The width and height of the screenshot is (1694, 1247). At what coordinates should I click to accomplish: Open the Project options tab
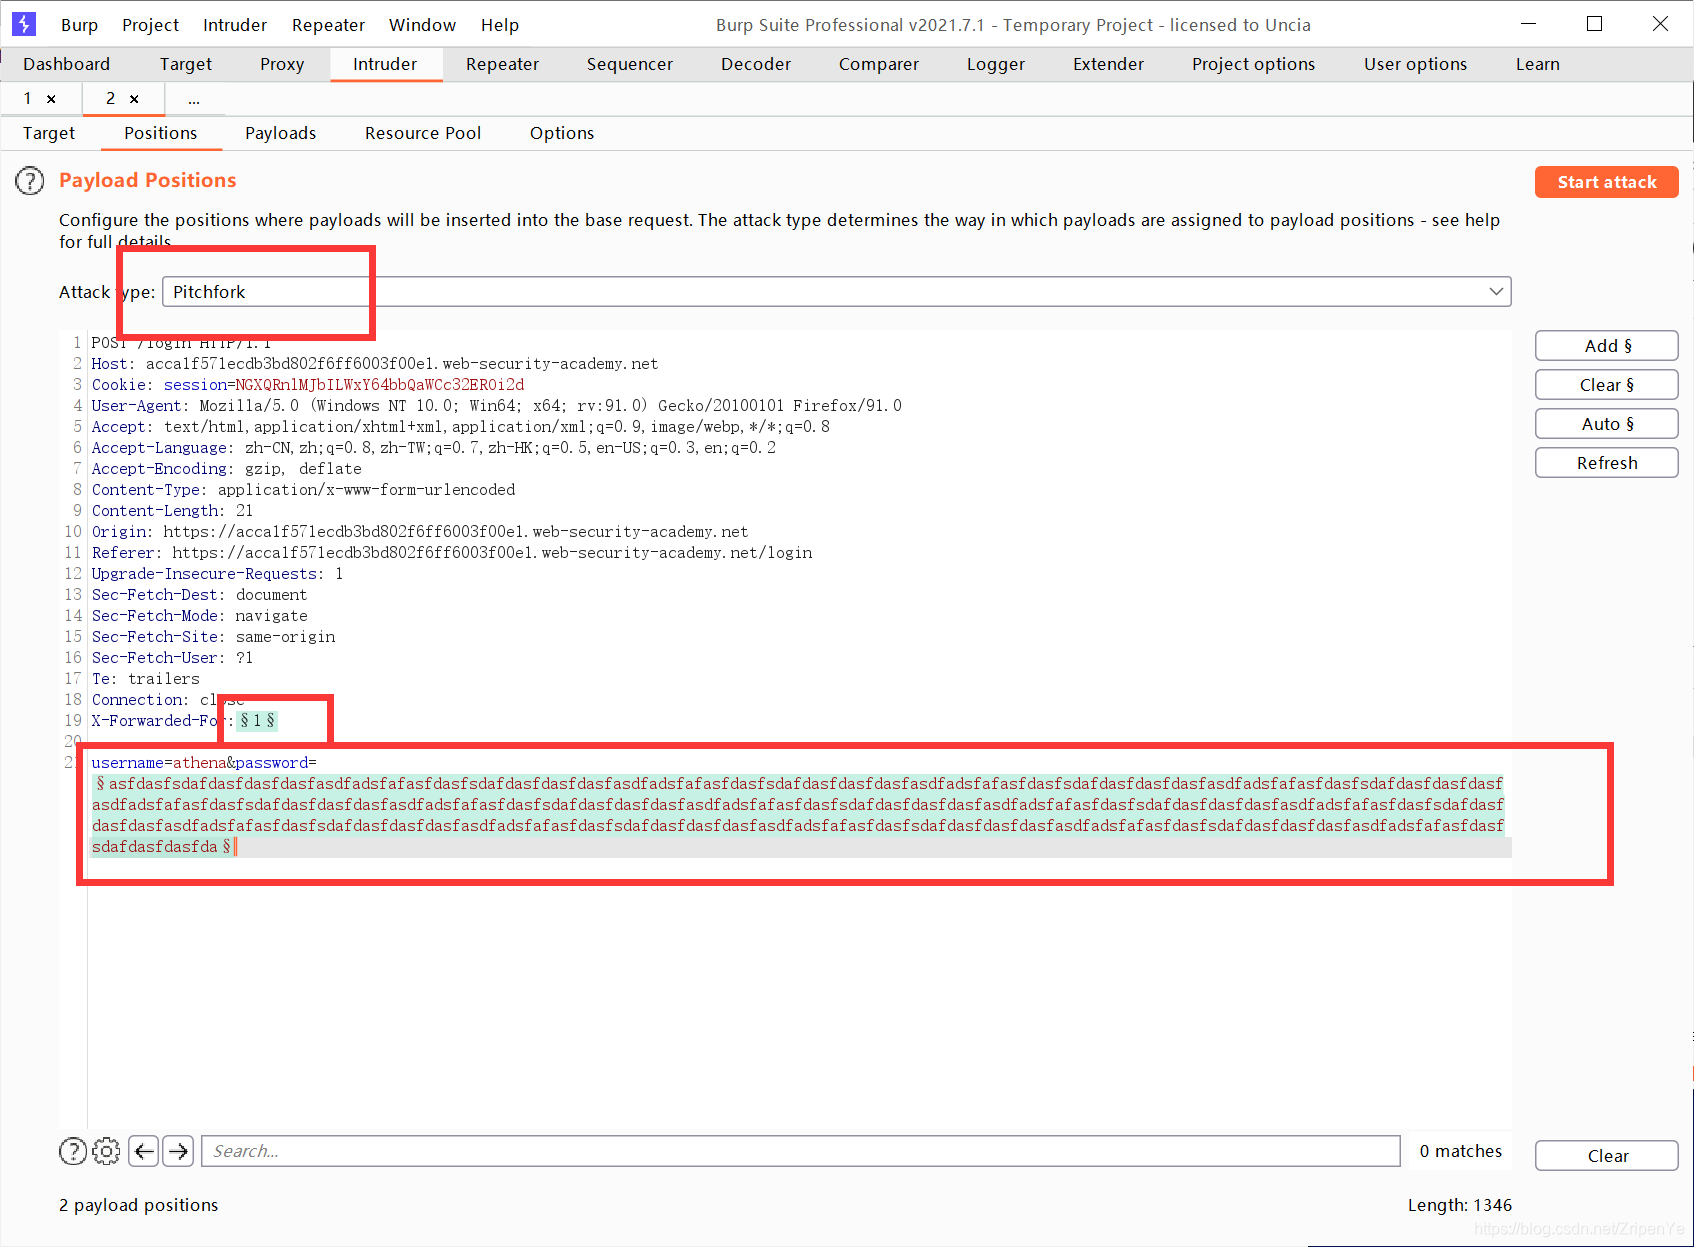click(x=1254, y=64)
